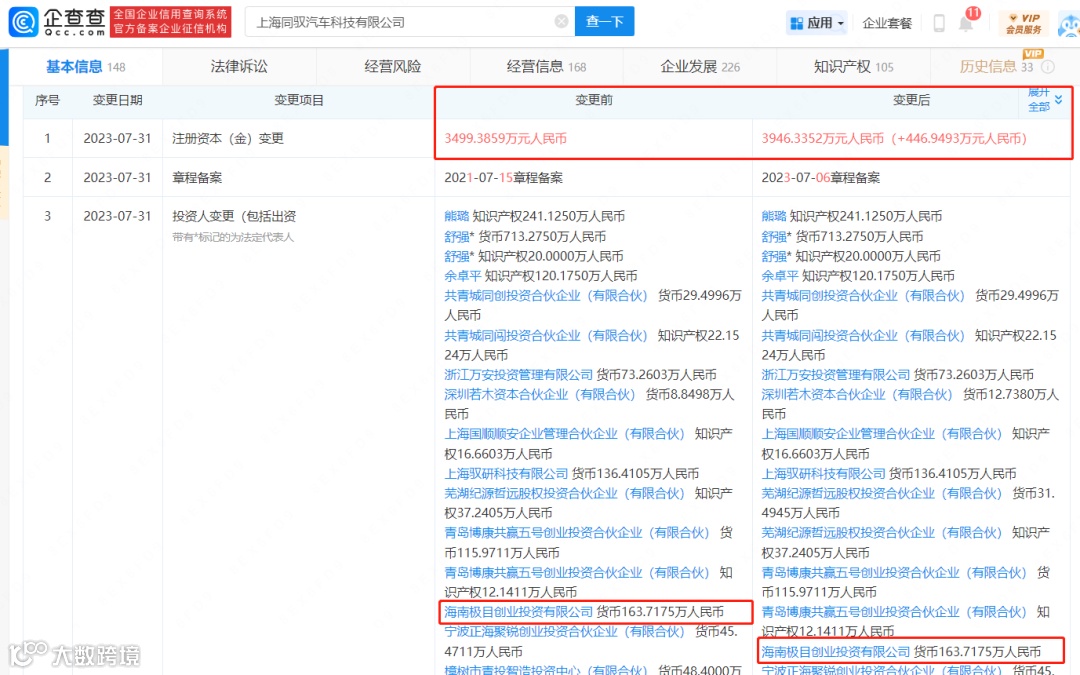Screen dimensions: 1080x675
Task: Open 共青城同闯投资合伙企业 link in 变更前 column
Action: pyautogui.click(x=546, y=335)
